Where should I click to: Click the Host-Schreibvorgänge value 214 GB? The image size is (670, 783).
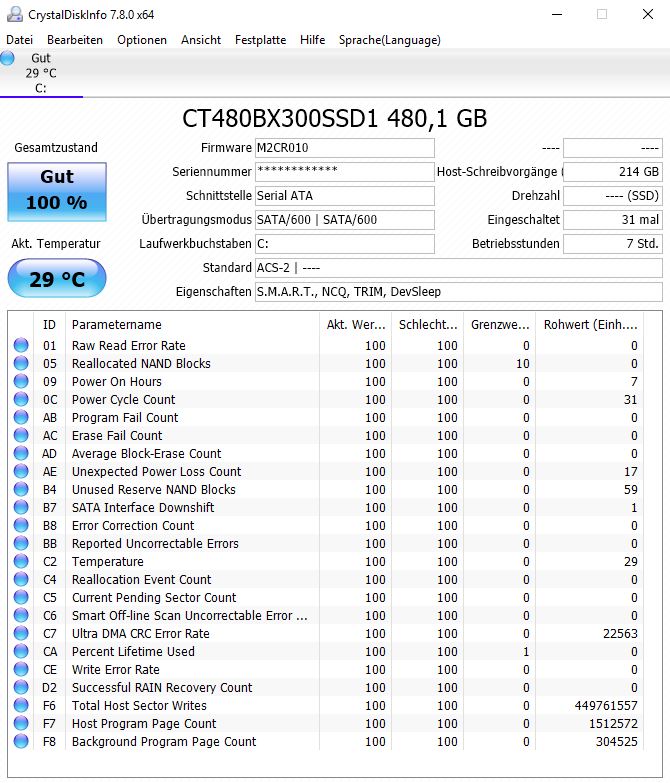613,172
